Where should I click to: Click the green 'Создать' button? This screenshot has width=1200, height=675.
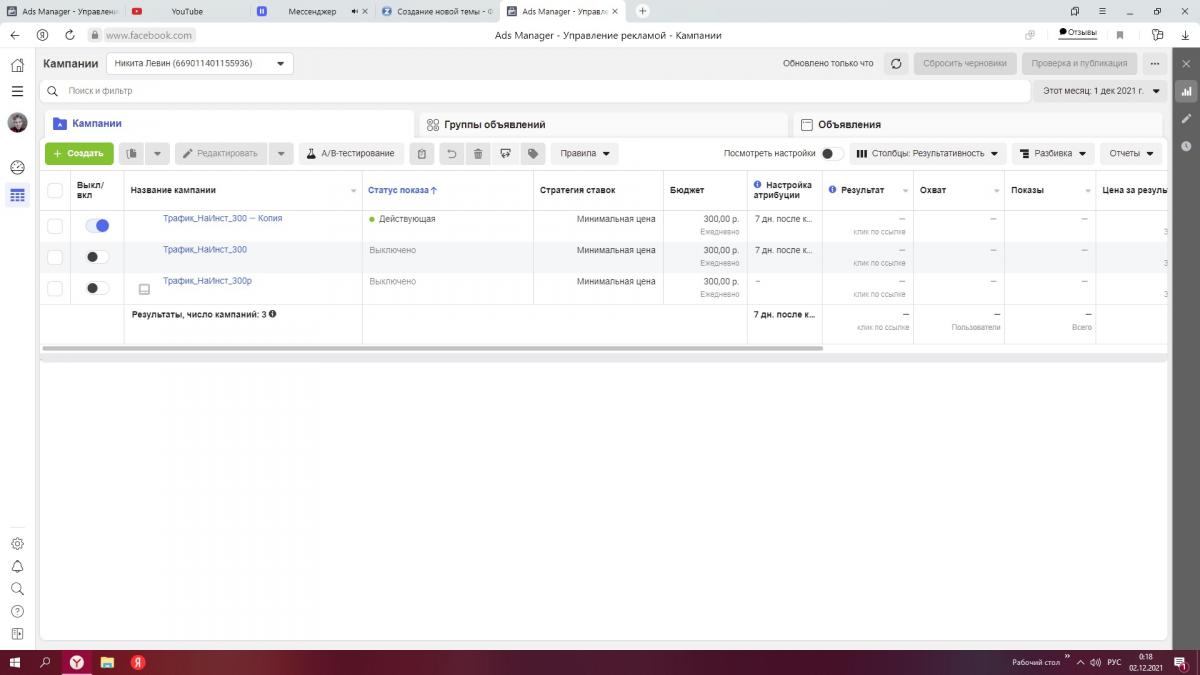78,154
